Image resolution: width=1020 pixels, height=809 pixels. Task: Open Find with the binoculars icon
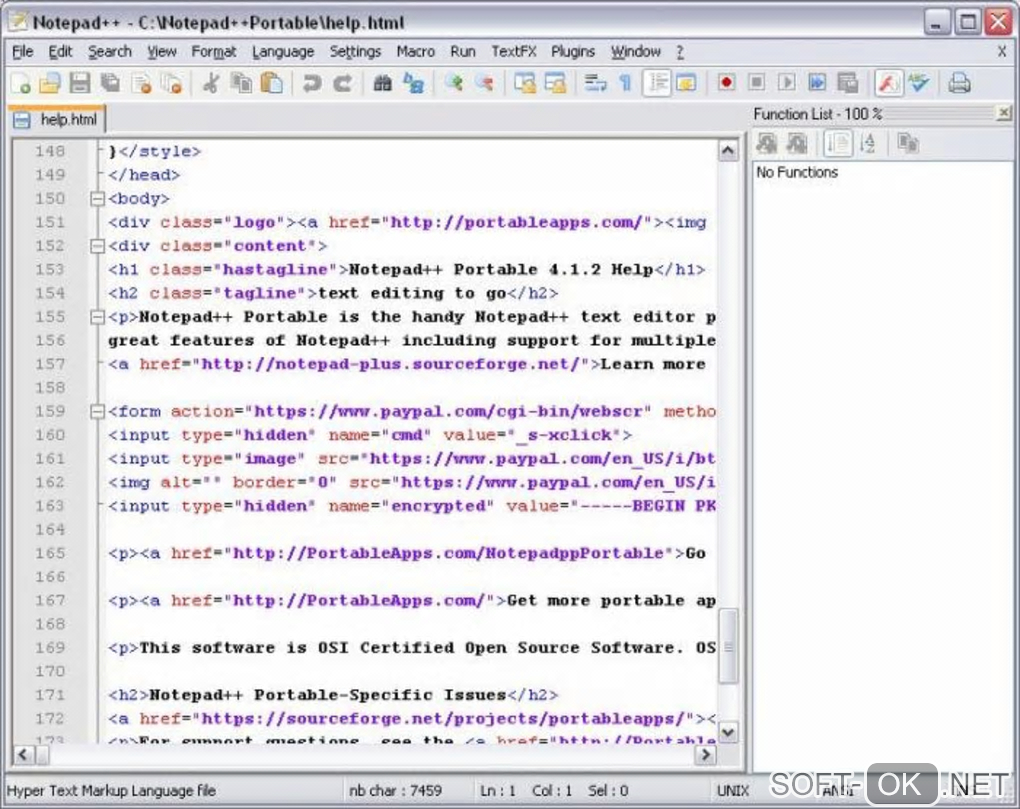point(382,83)
